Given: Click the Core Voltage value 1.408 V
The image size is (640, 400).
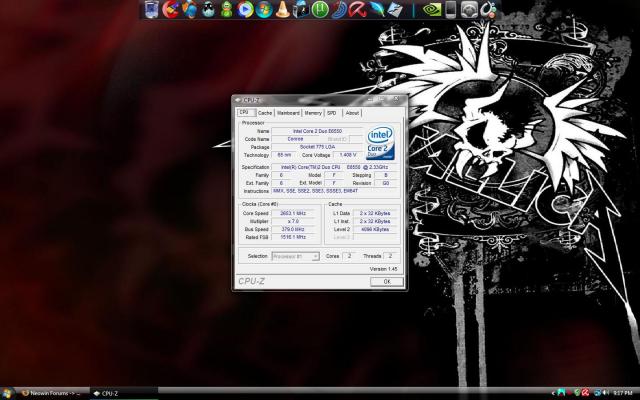Looking at the screenshot, I should tap(348, 155).
